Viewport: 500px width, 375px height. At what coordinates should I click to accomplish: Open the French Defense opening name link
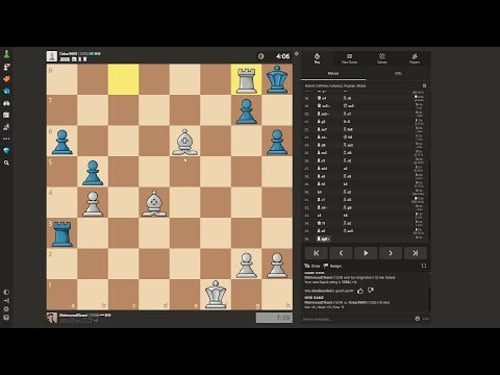coord(335,86)
